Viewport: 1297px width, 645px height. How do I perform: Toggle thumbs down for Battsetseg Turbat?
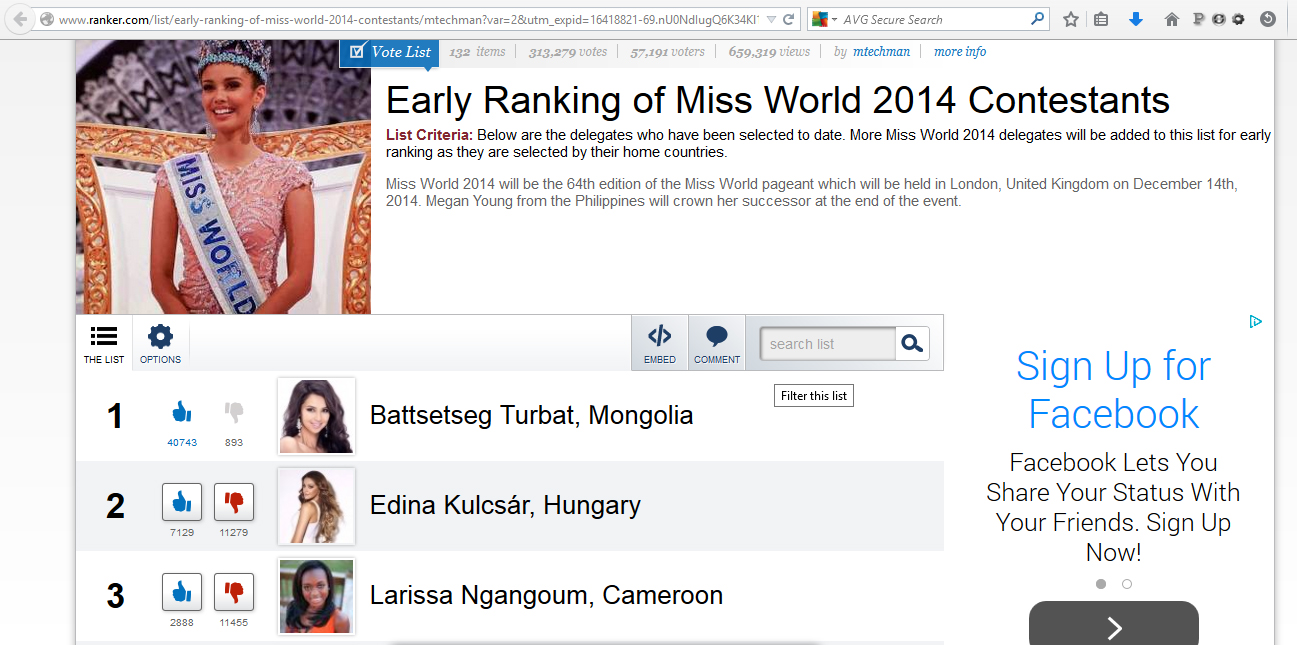point(234,411)
